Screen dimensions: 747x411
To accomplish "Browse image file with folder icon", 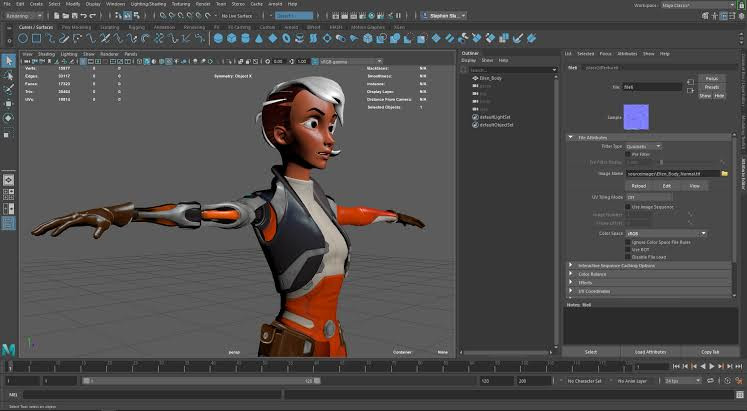I will tap(725, 173).
